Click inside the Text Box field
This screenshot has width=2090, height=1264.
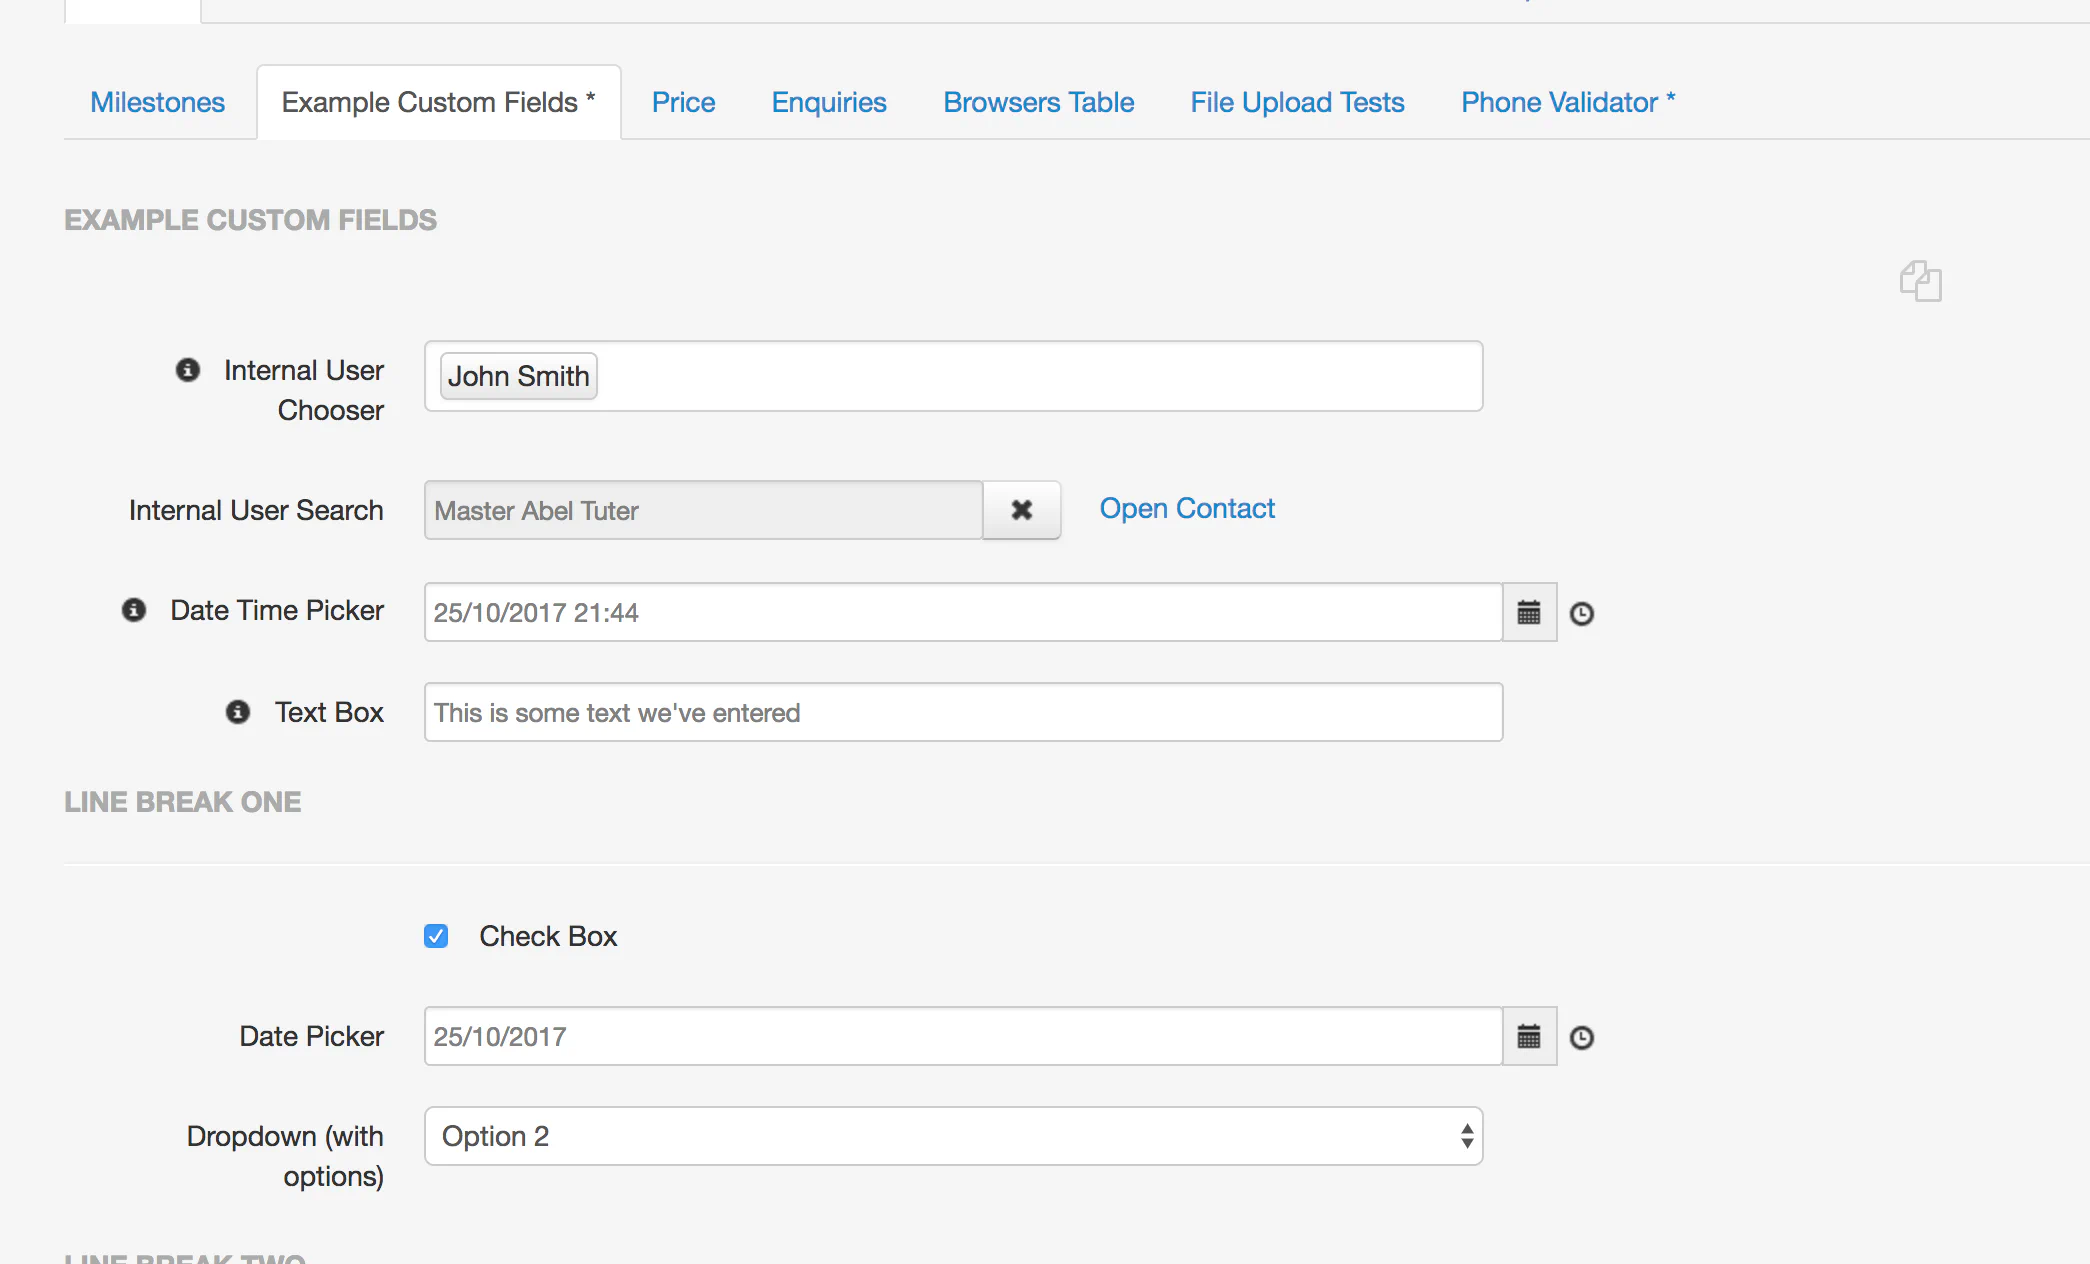pos(962,712)
